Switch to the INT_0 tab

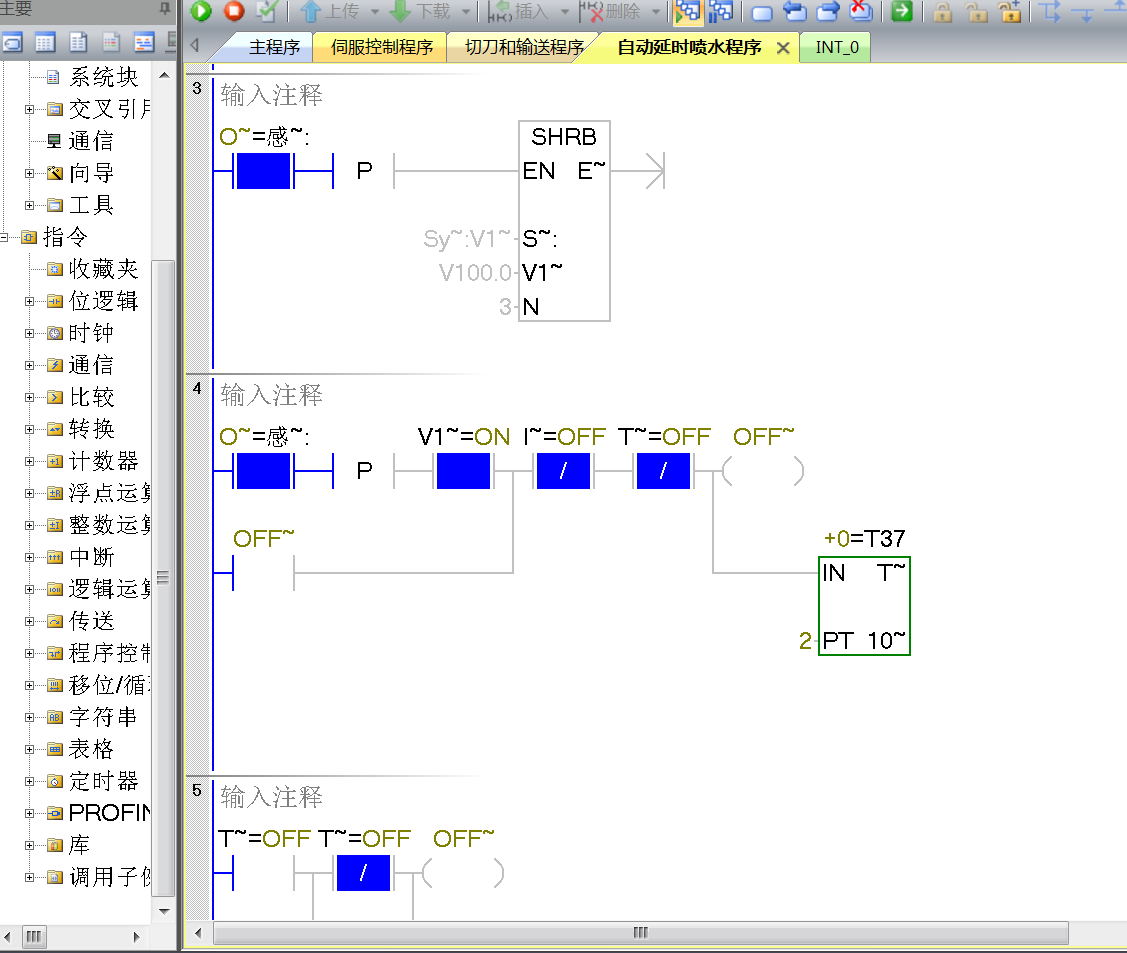pyautogui.click(x=836, y=47)
